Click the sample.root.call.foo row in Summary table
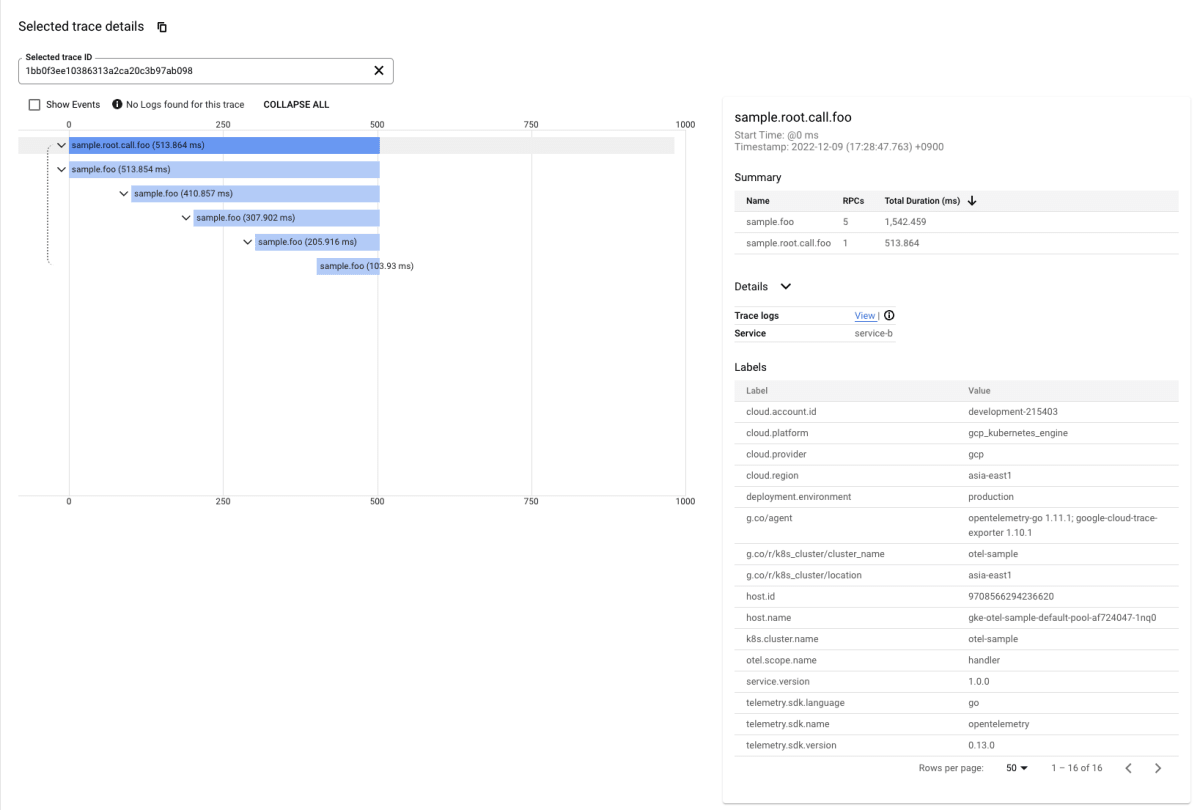1200x810 pixels. tap(956, 243)
